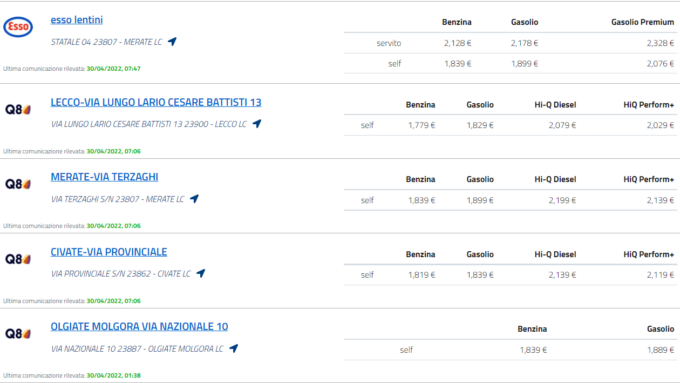
Task: Open directions arrow for Olgiate Molgora Via Nazionale
Action: point(233,348)
